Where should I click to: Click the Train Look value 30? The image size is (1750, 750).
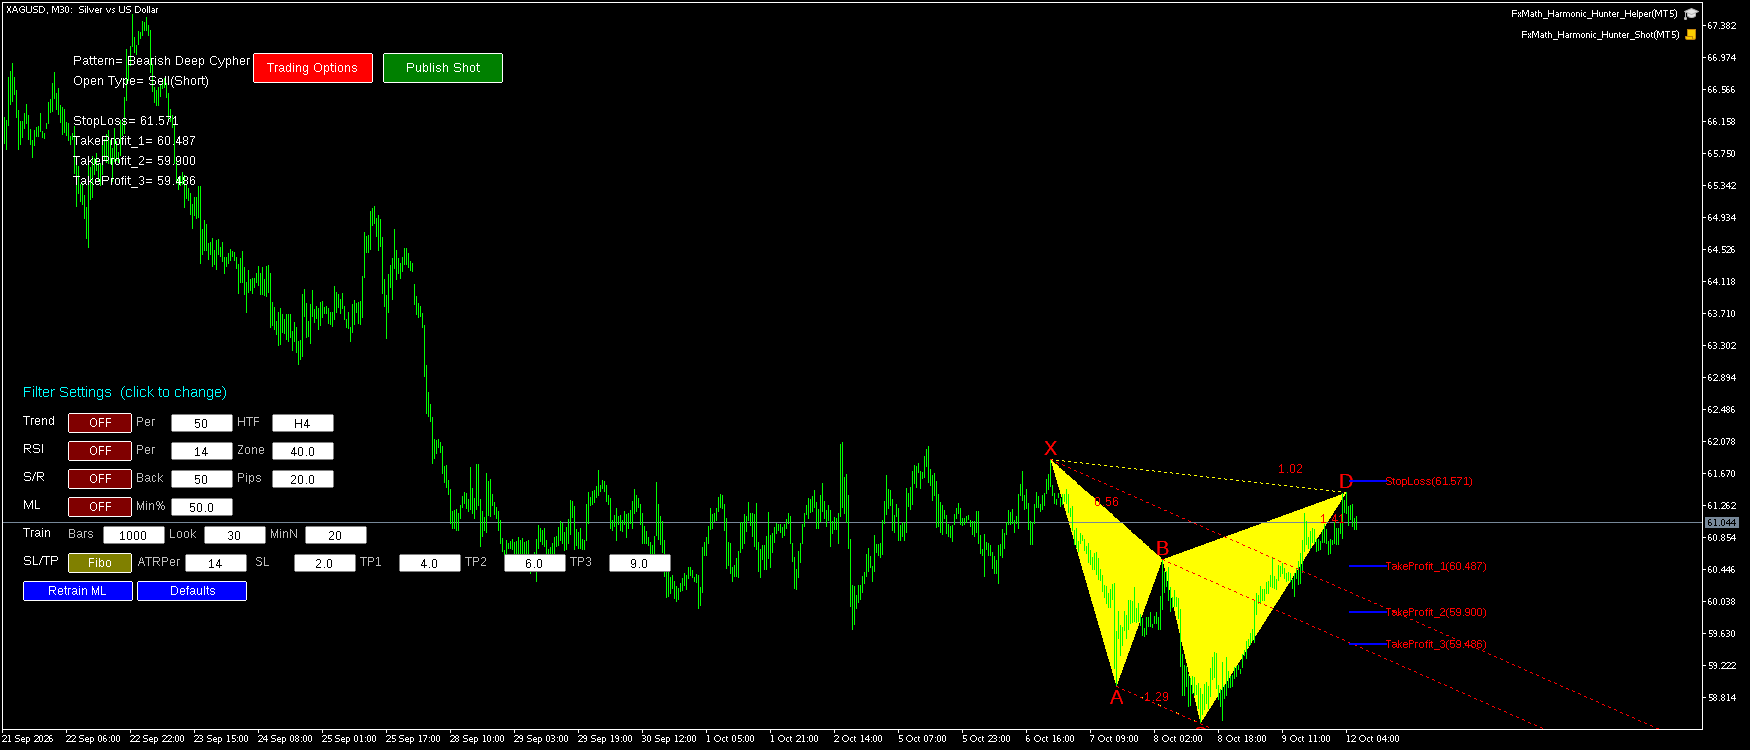click(235, 535)
